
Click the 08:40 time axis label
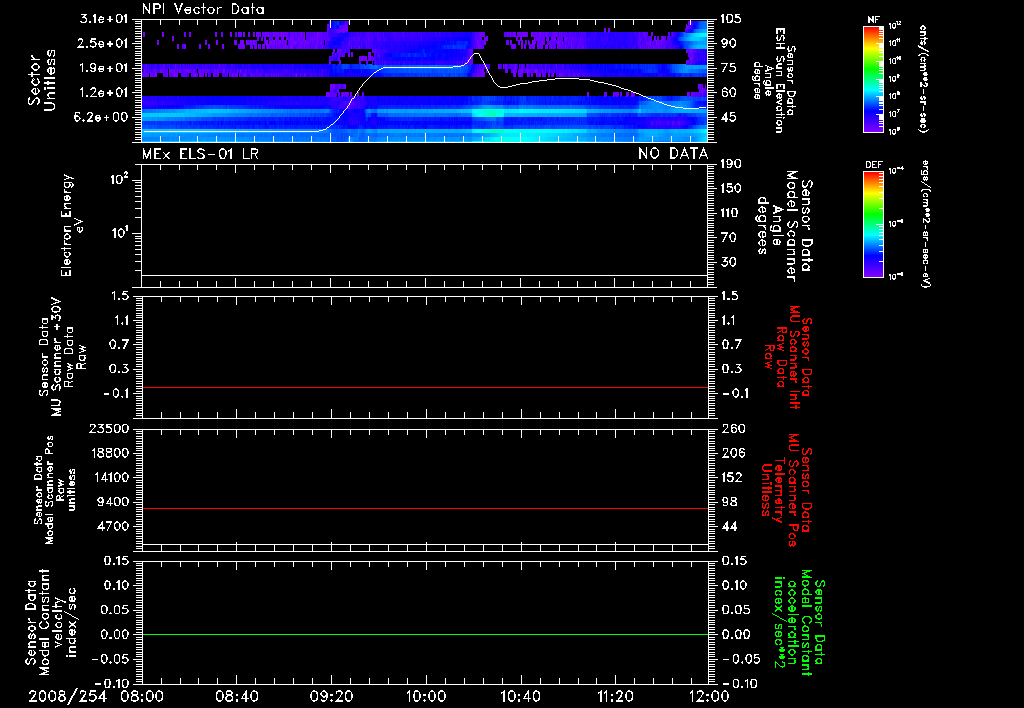click(237, 695)
